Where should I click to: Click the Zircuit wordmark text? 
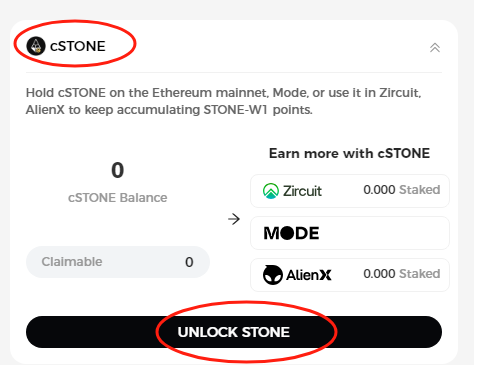(x=302, y=191)
